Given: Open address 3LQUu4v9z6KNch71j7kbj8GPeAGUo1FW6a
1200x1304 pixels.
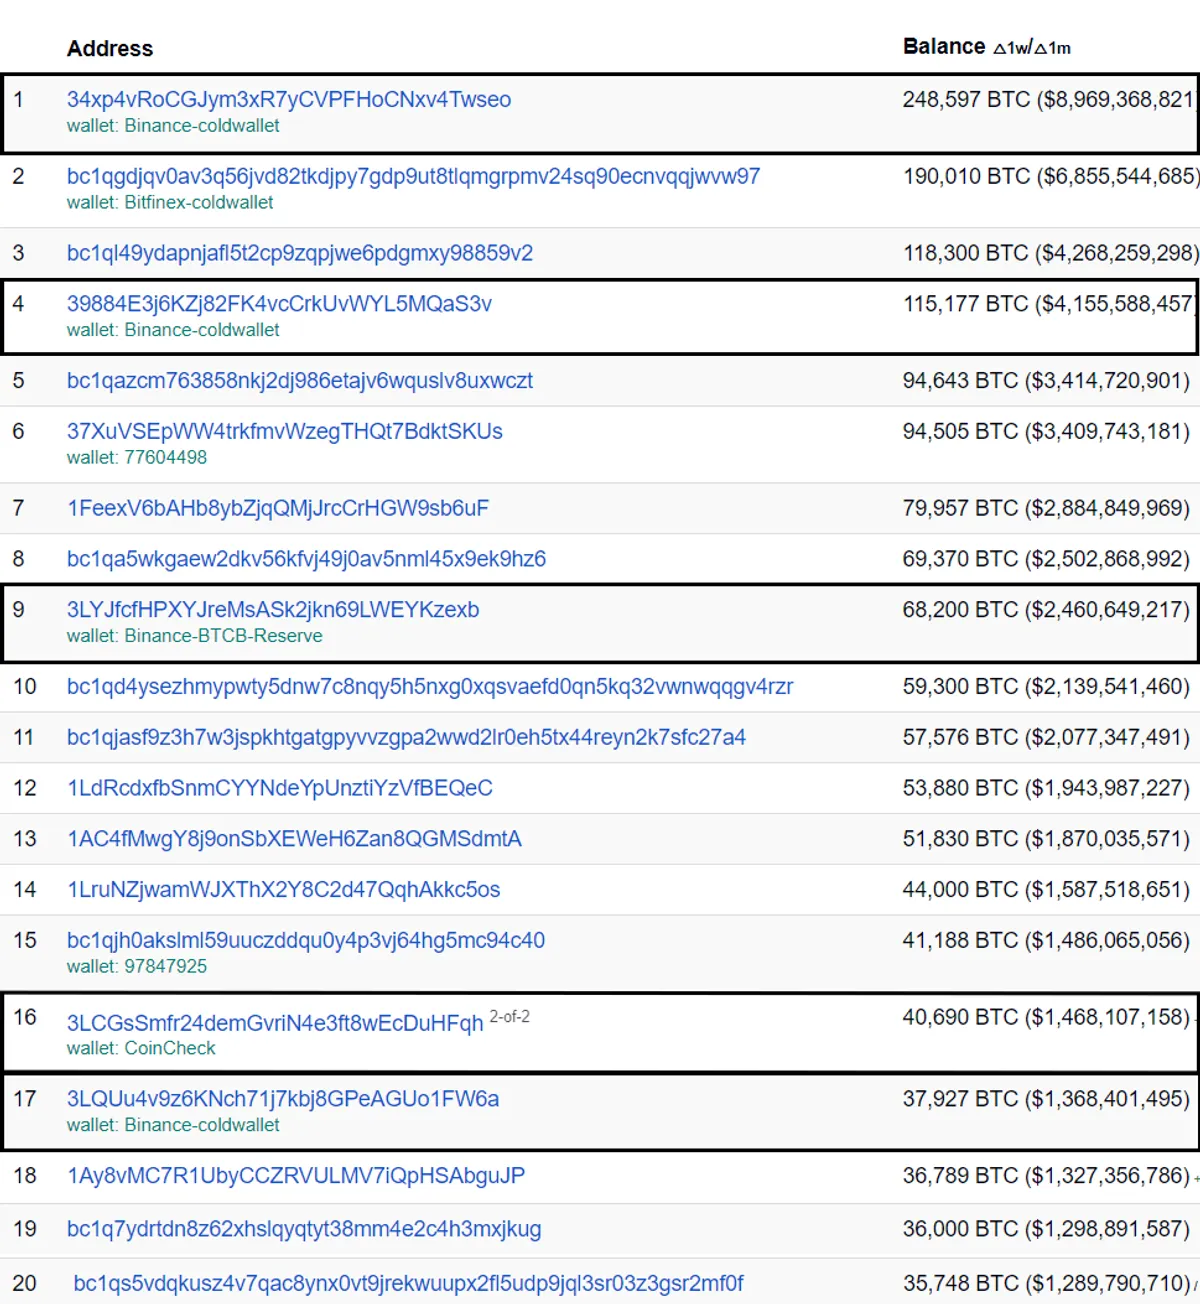Looking at the screenshot, I should coord(283,1099).
